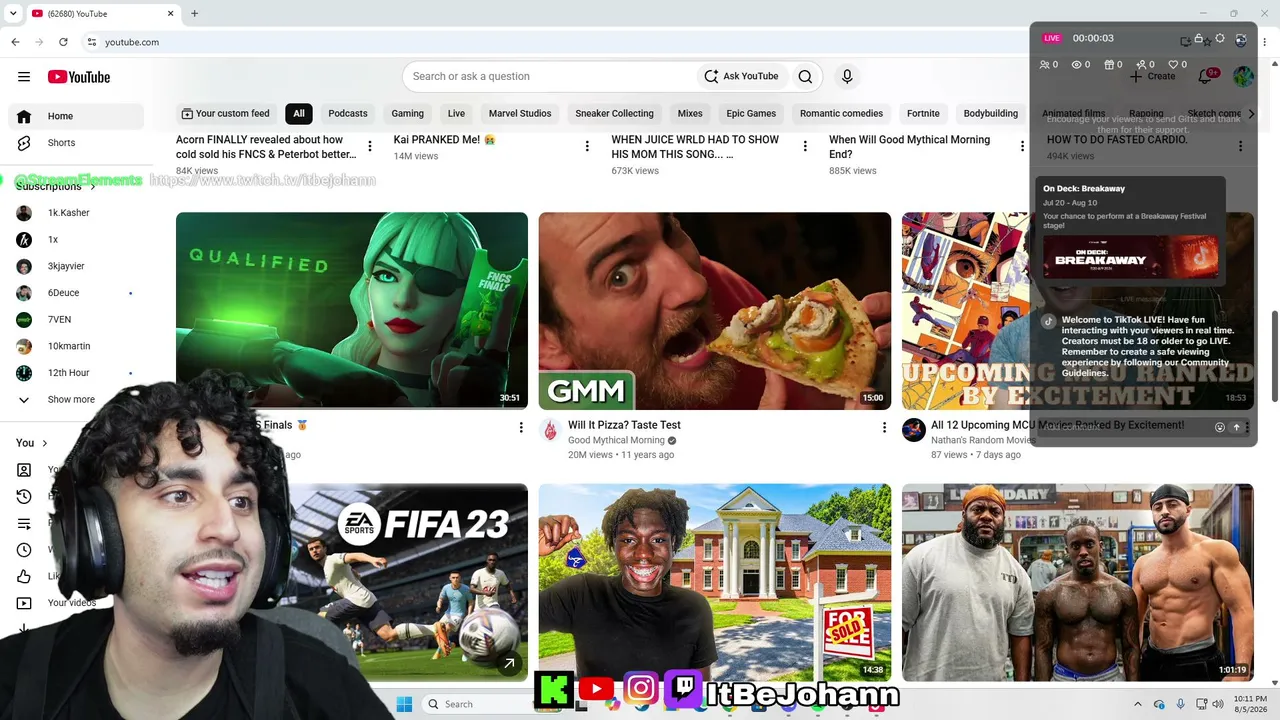The height and width of the screenshot is (720, 1280).
Task: Filter by Romantic comedies
Action: 841,114
